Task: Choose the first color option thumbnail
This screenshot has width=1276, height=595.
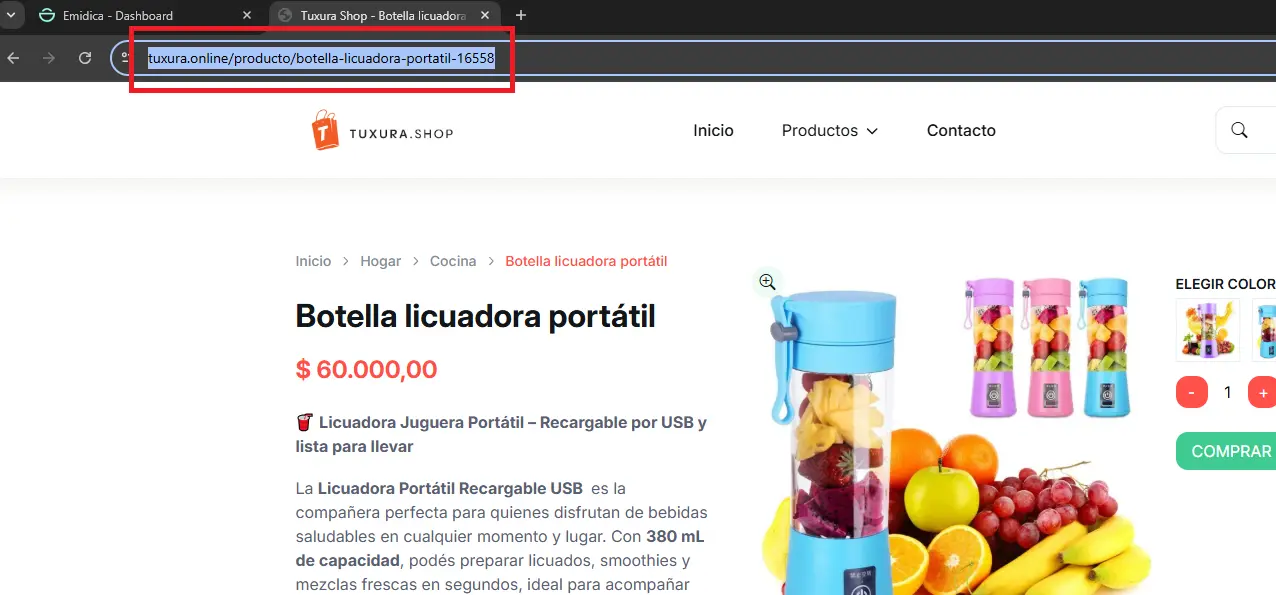Action: pyautogui.click(x=1207, y=330)
